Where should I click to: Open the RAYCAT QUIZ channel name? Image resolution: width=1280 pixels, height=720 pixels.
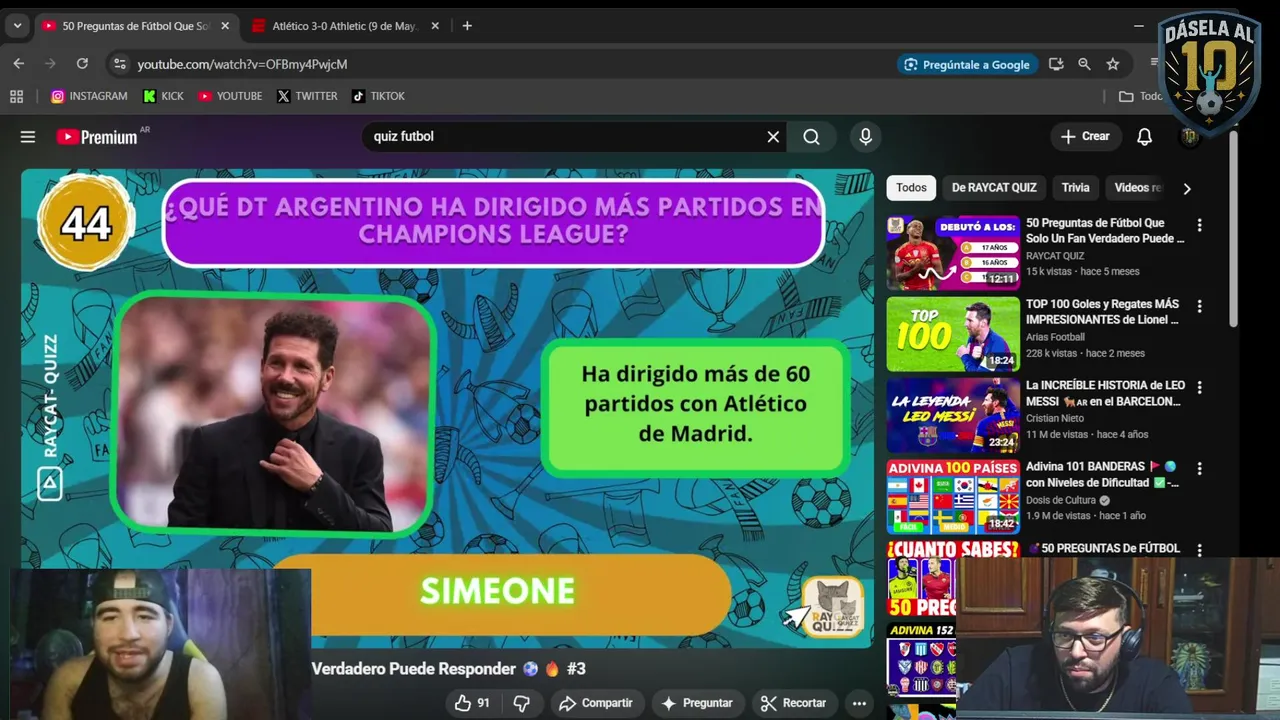click(1055, 256)
